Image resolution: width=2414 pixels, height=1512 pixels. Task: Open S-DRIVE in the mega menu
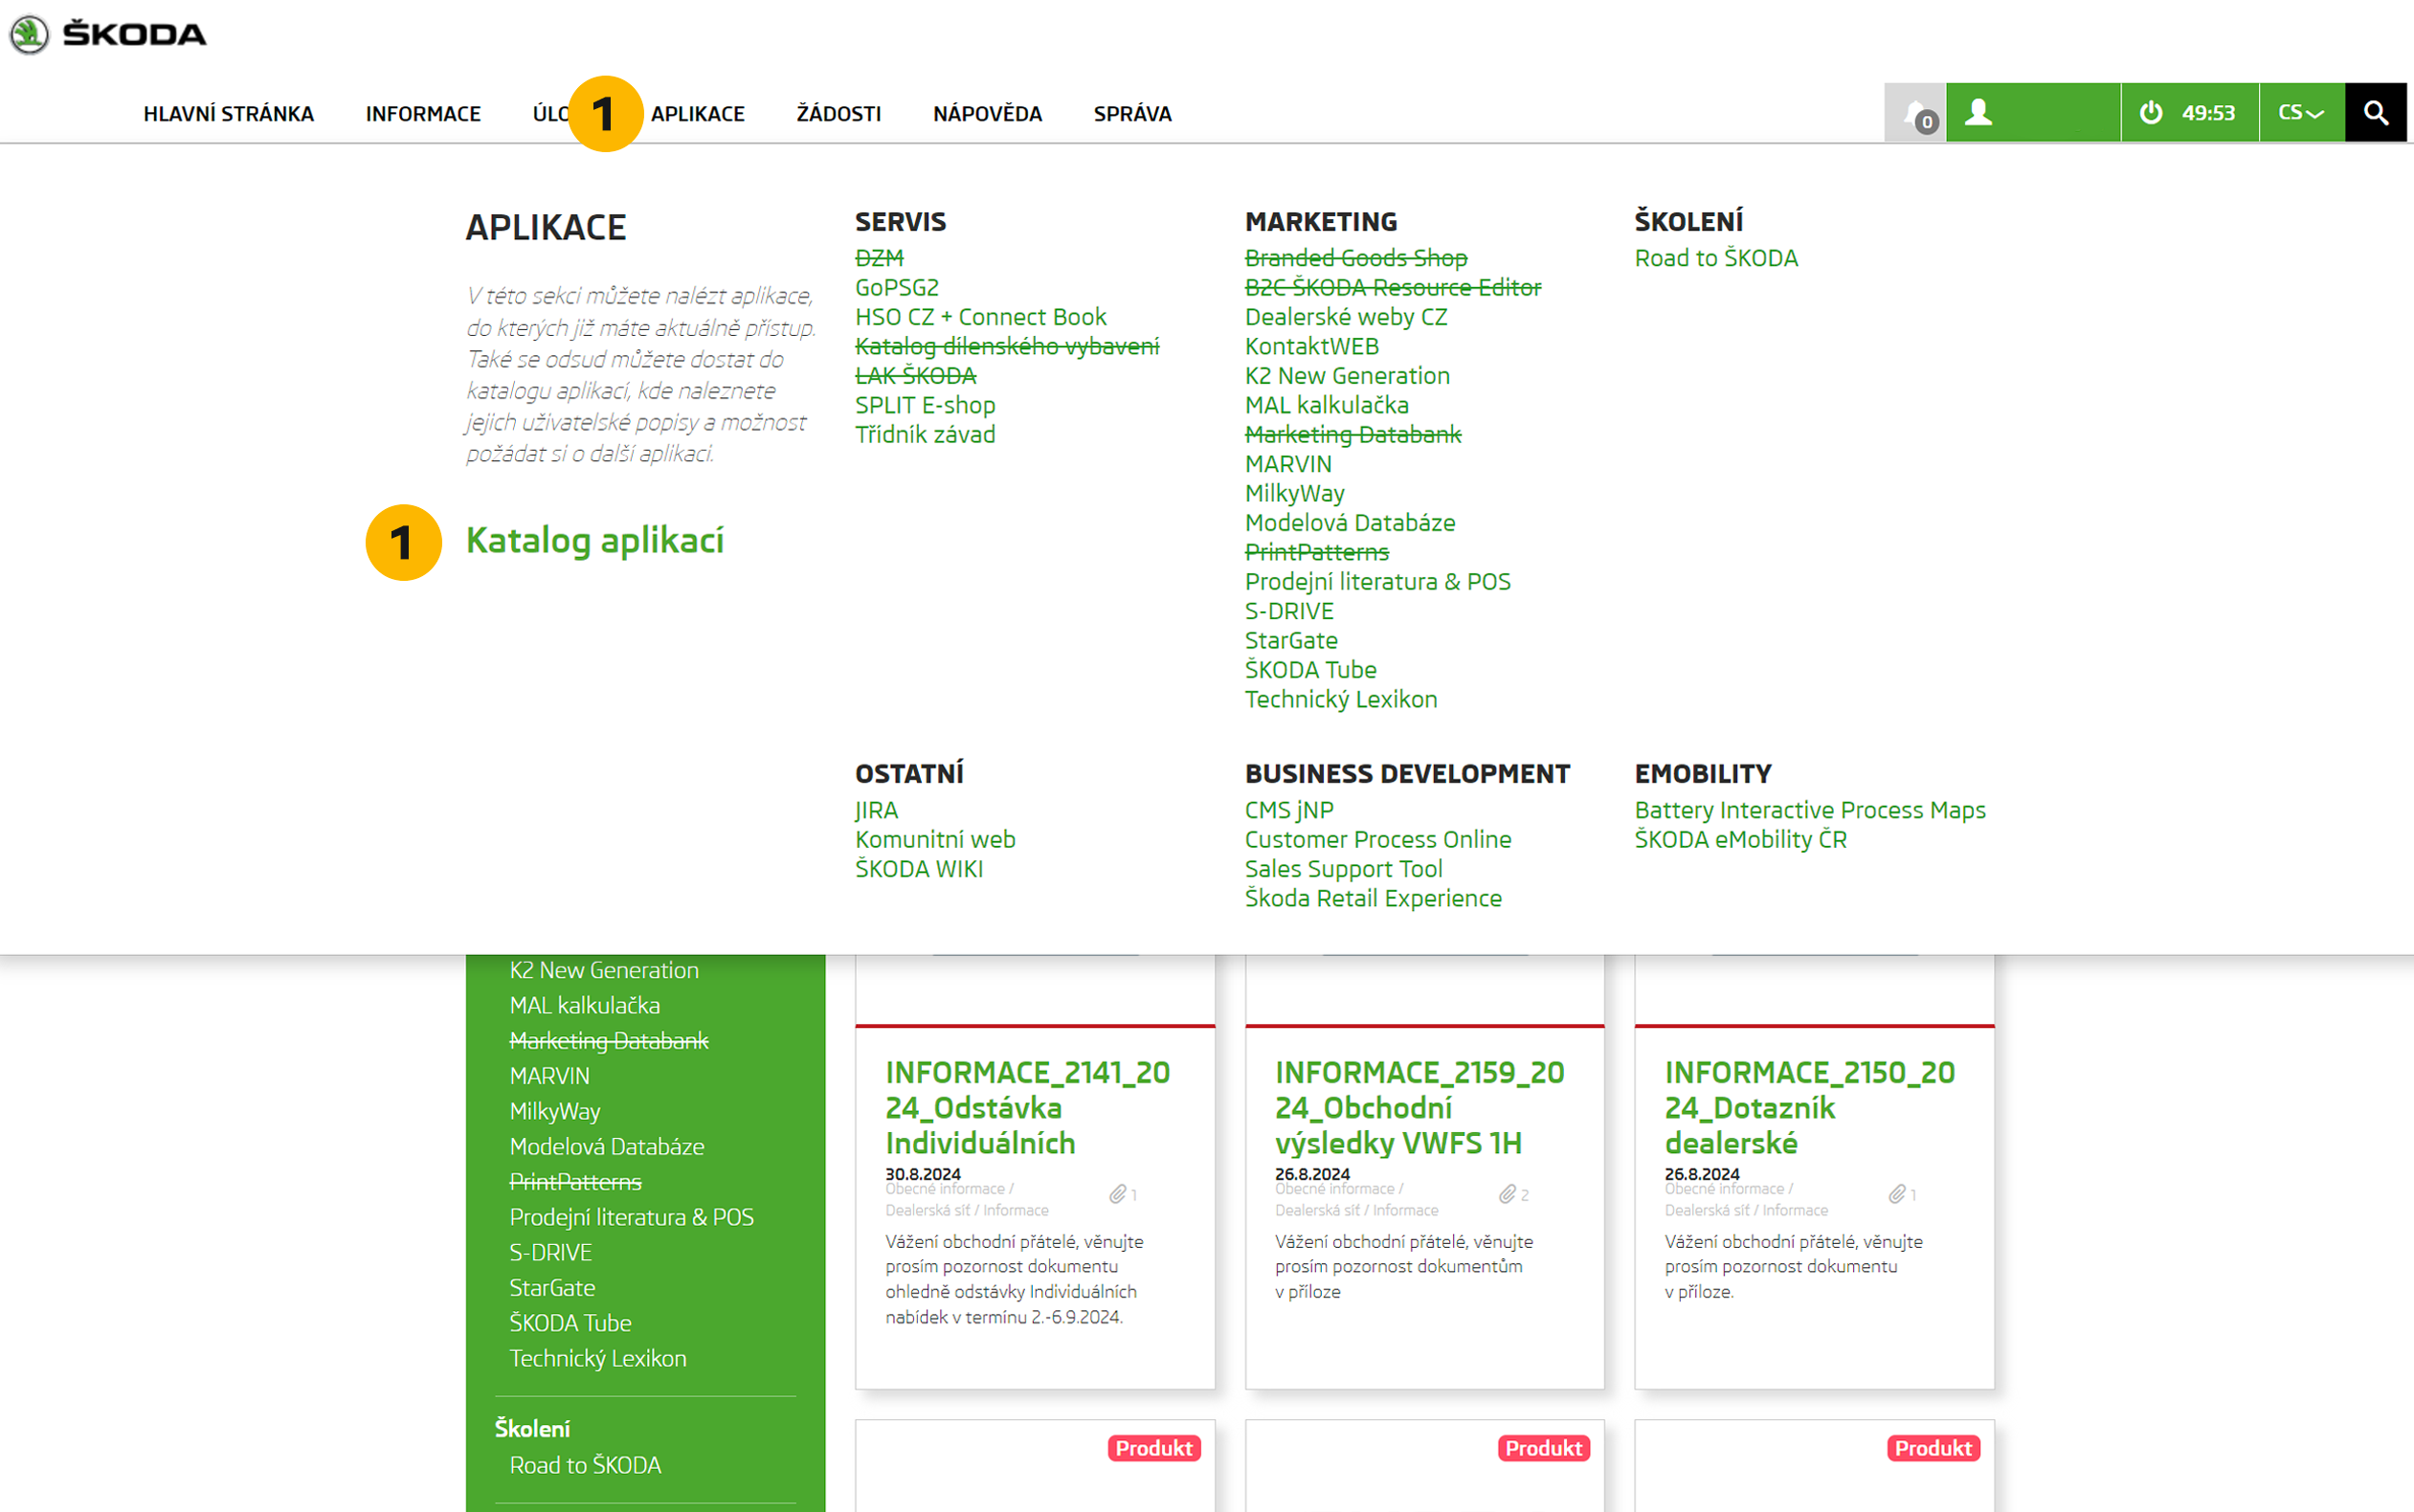pos(1289,611)
